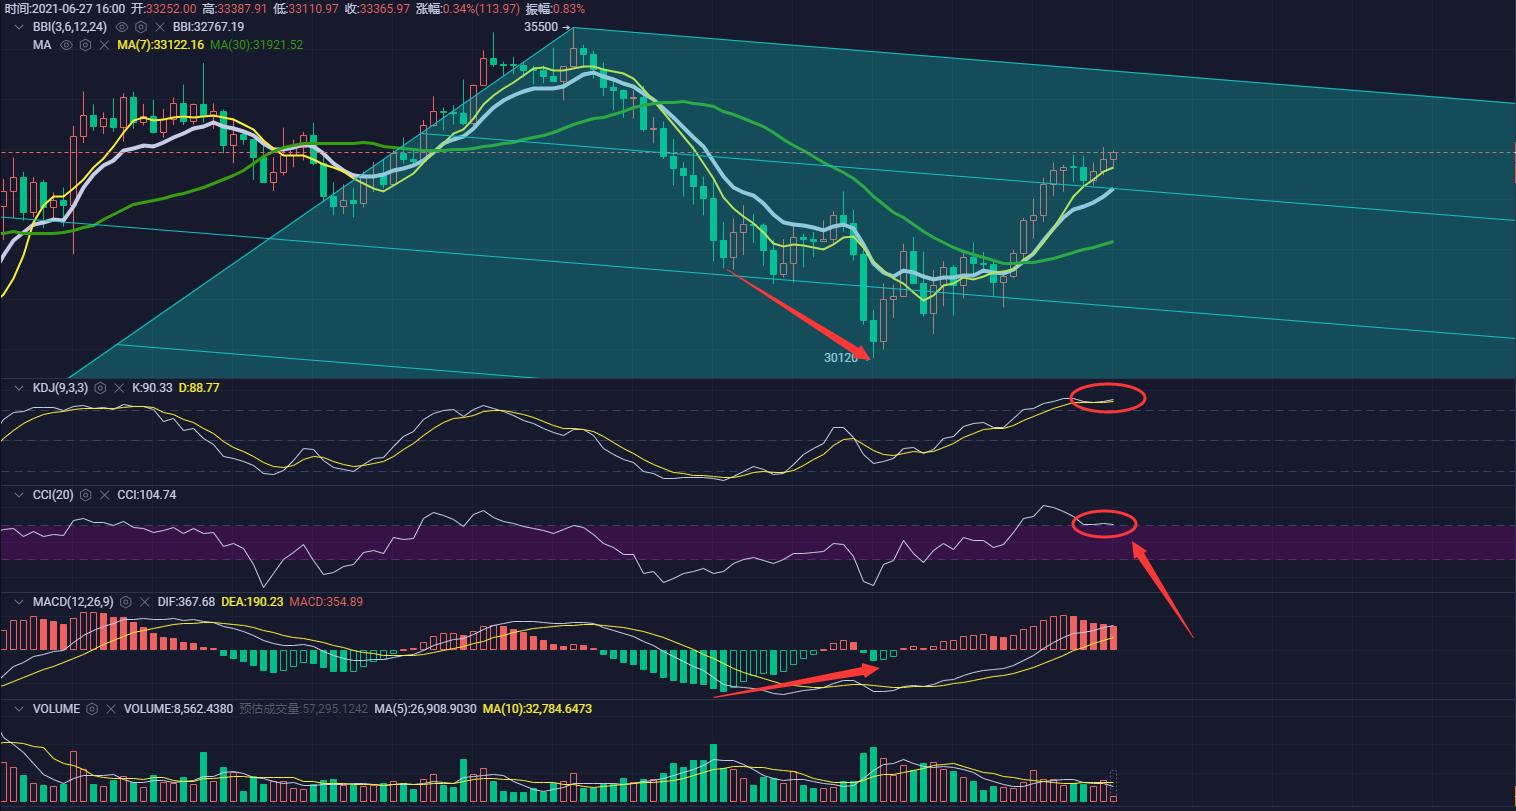Viewport: 1516px width, 811px height.
Task: Click the MA indicator label
Action: pos(42,45)
